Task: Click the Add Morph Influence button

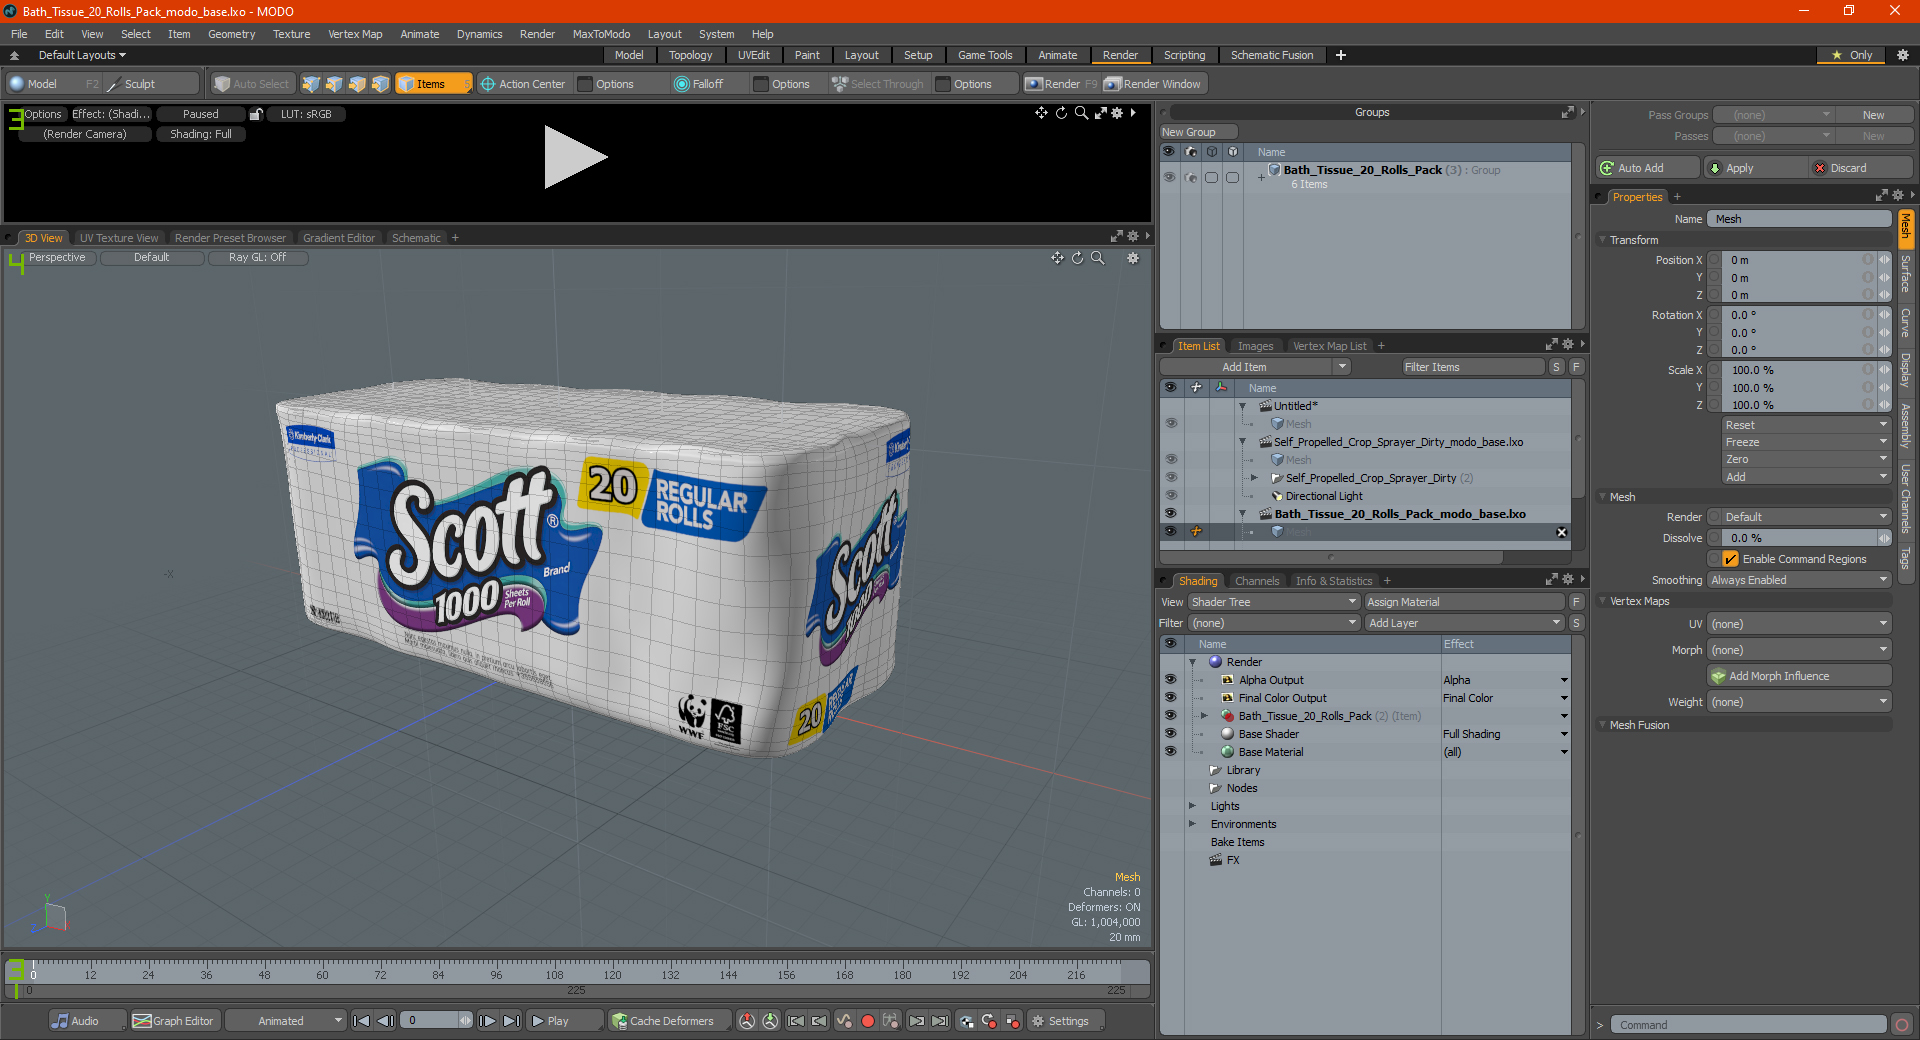Action: point(1799,676)
